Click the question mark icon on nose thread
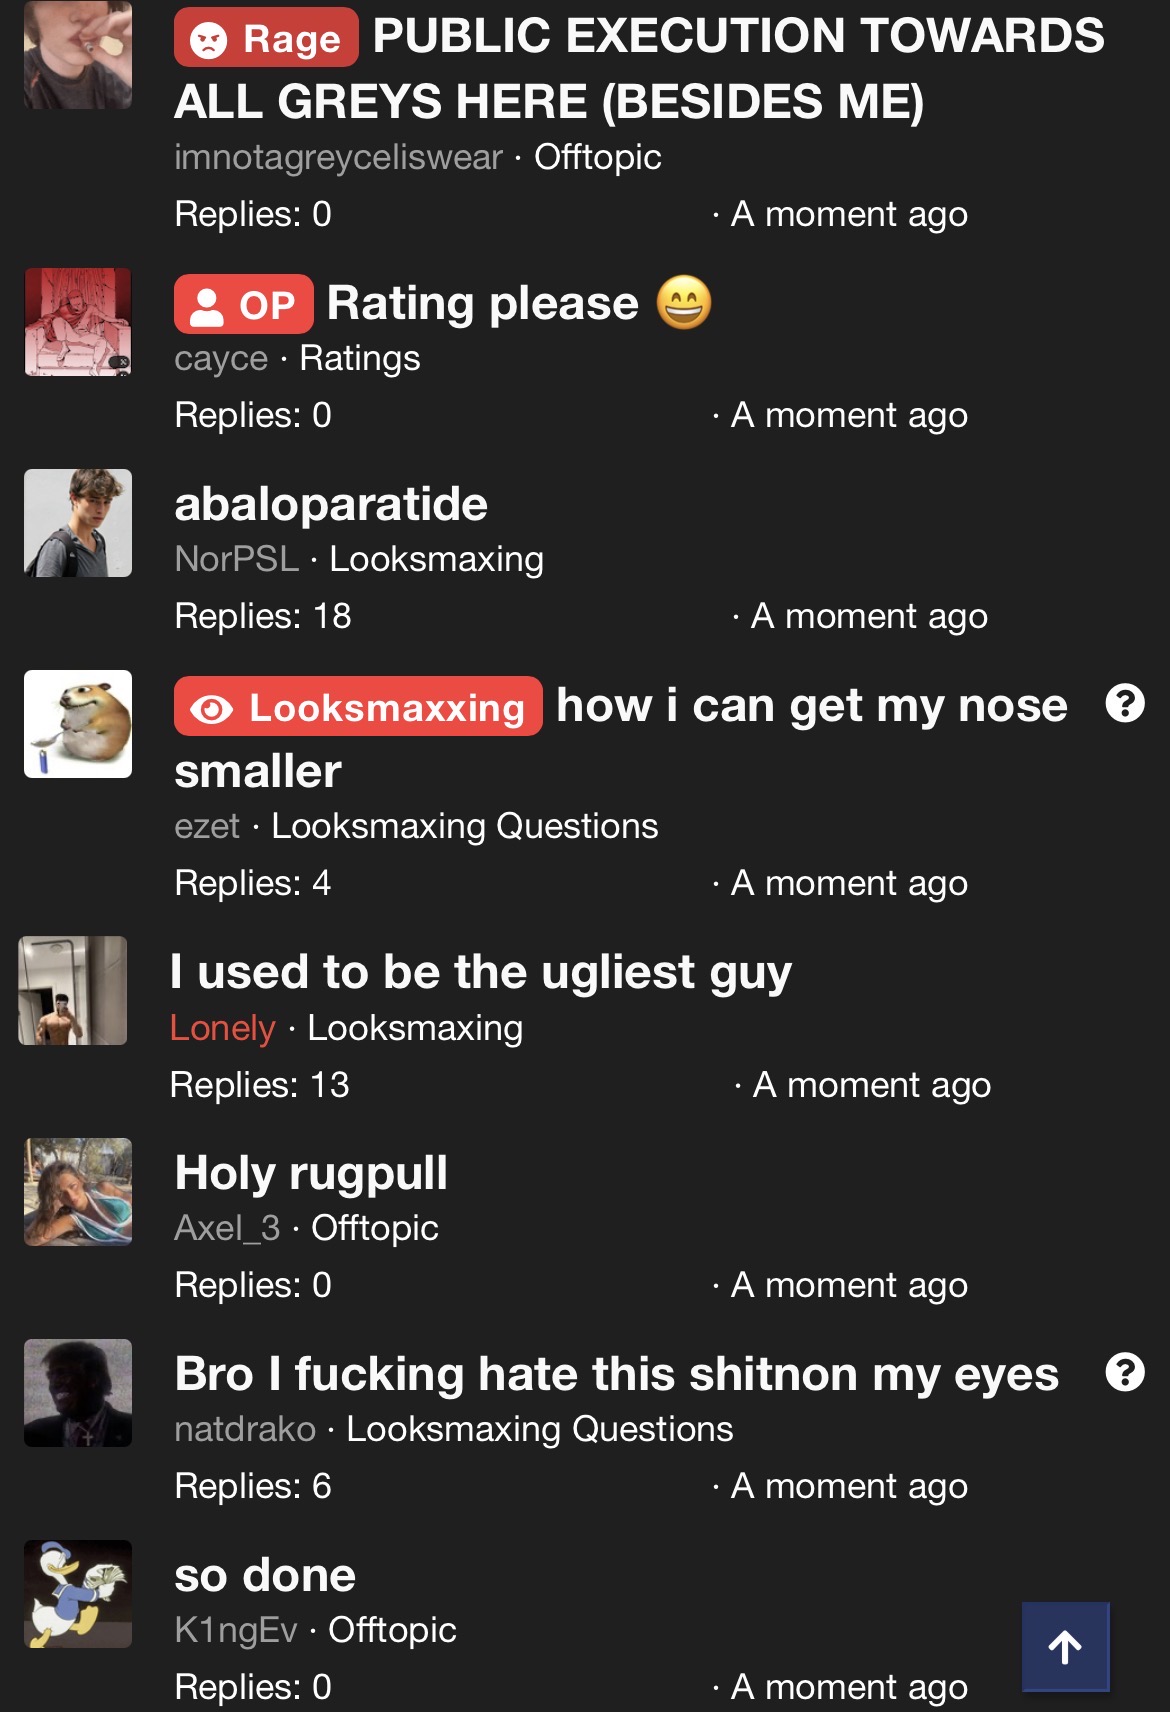1170x1712 pixels. 1125,704
